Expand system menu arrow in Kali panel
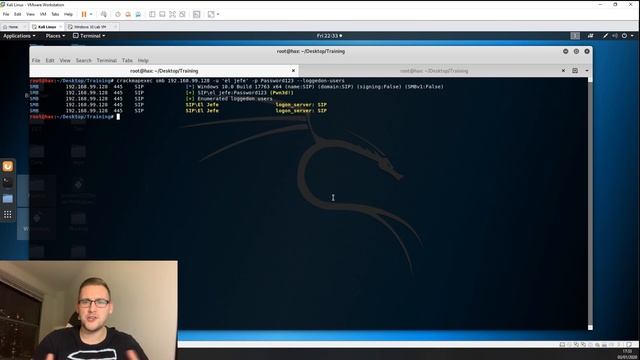640x360 pixels. point(632,36)
